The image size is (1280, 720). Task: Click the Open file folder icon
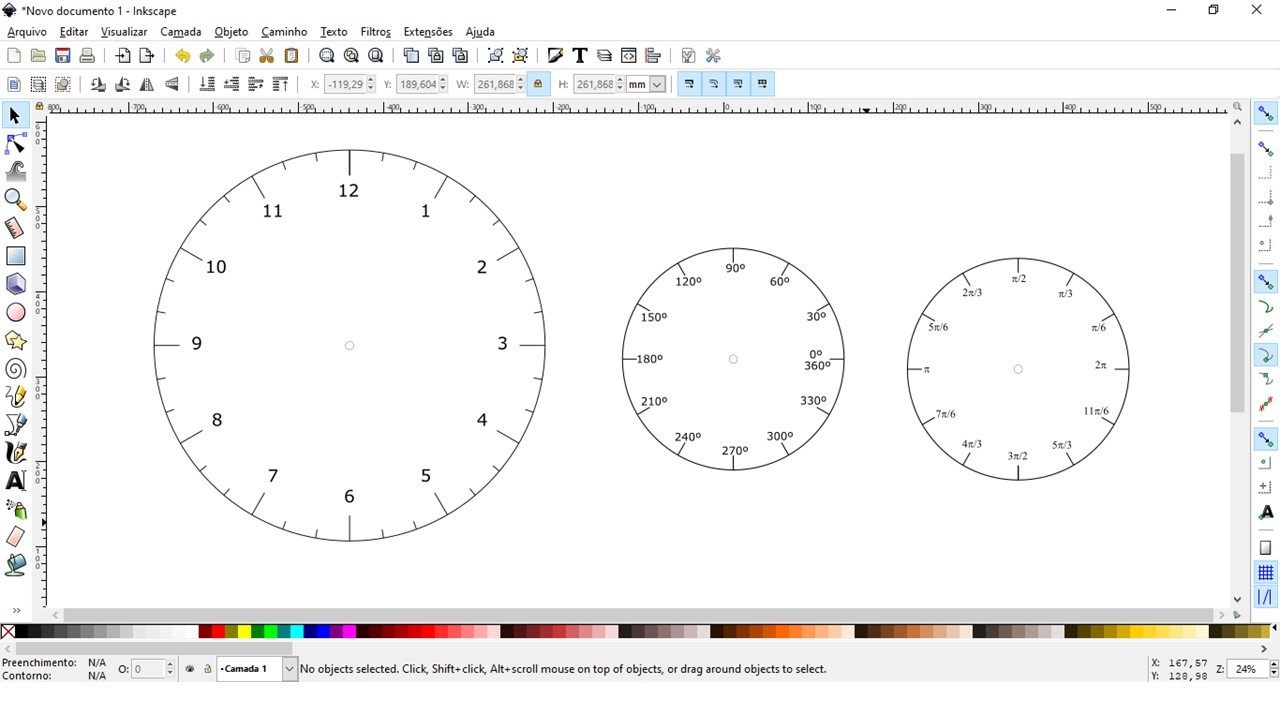click(x=38, y=56)
